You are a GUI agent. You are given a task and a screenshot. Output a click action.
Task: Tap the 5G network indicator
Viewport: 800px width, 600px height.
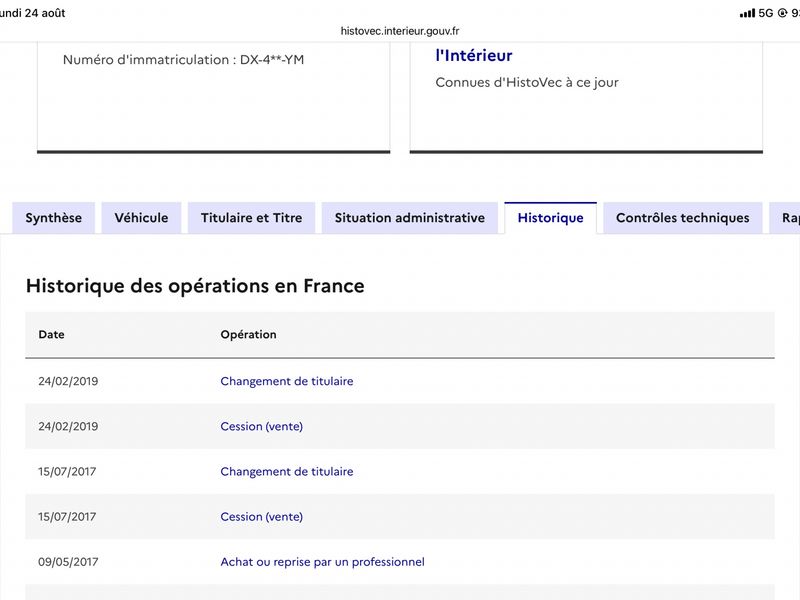point(766,13)
